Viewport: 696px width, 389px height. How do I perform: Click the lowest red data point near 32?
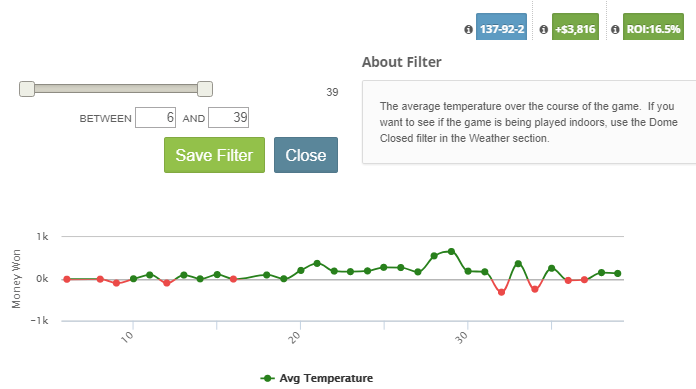tap(502, 292)
